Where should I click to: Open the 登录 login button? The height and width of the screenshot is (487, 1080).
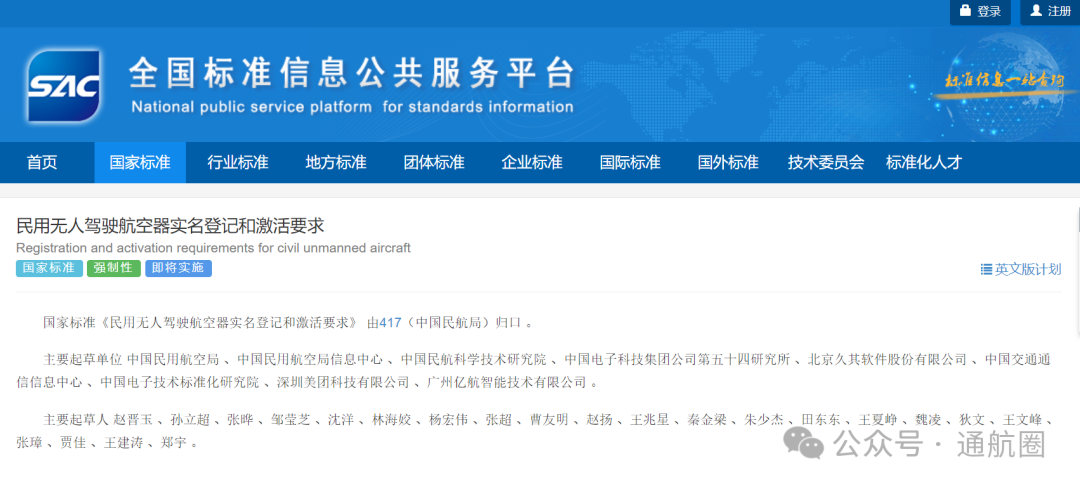pos(980,12)
